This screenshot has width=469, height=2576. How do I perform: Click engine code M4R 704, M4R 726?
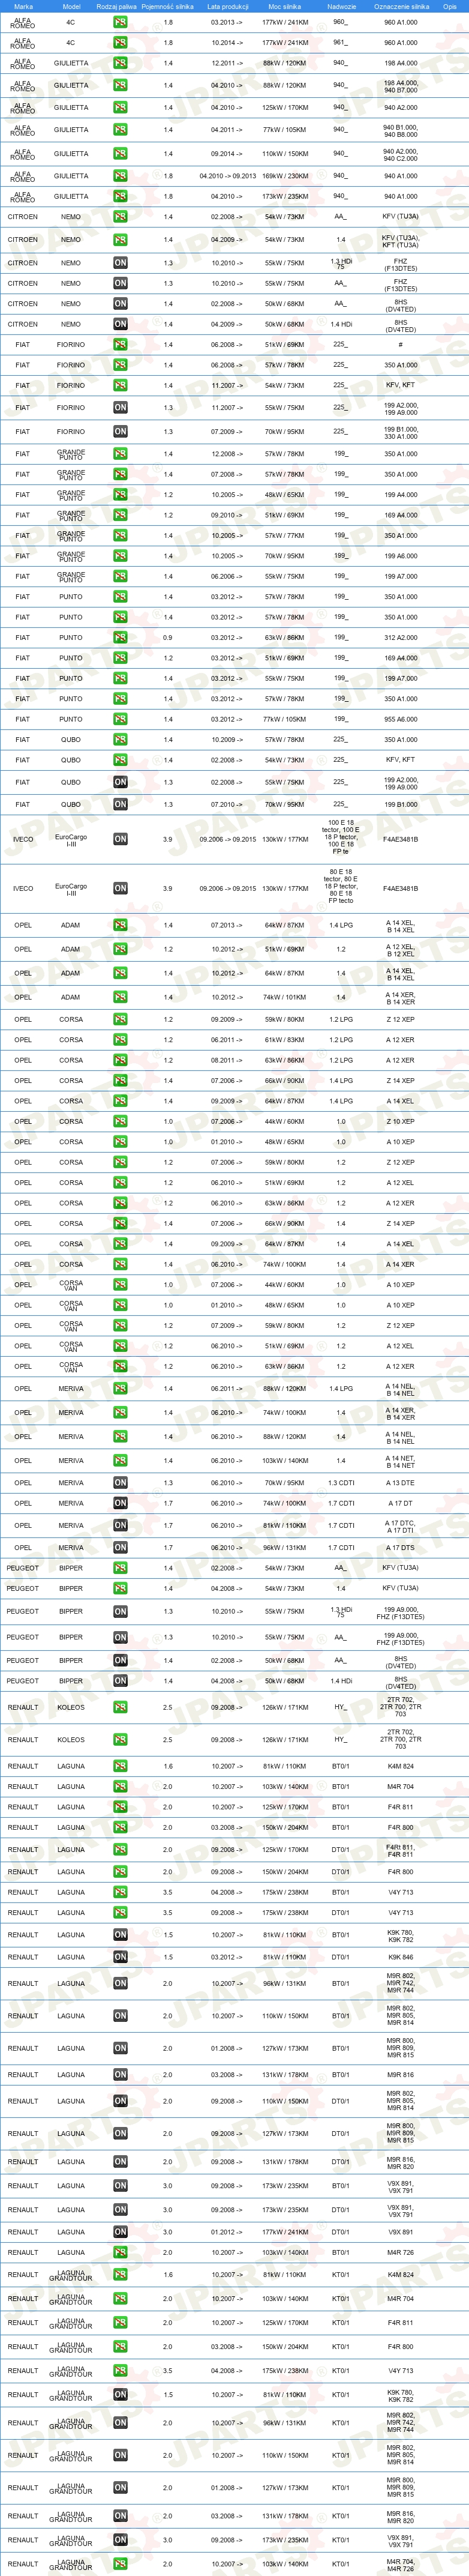coord(401,2564)
